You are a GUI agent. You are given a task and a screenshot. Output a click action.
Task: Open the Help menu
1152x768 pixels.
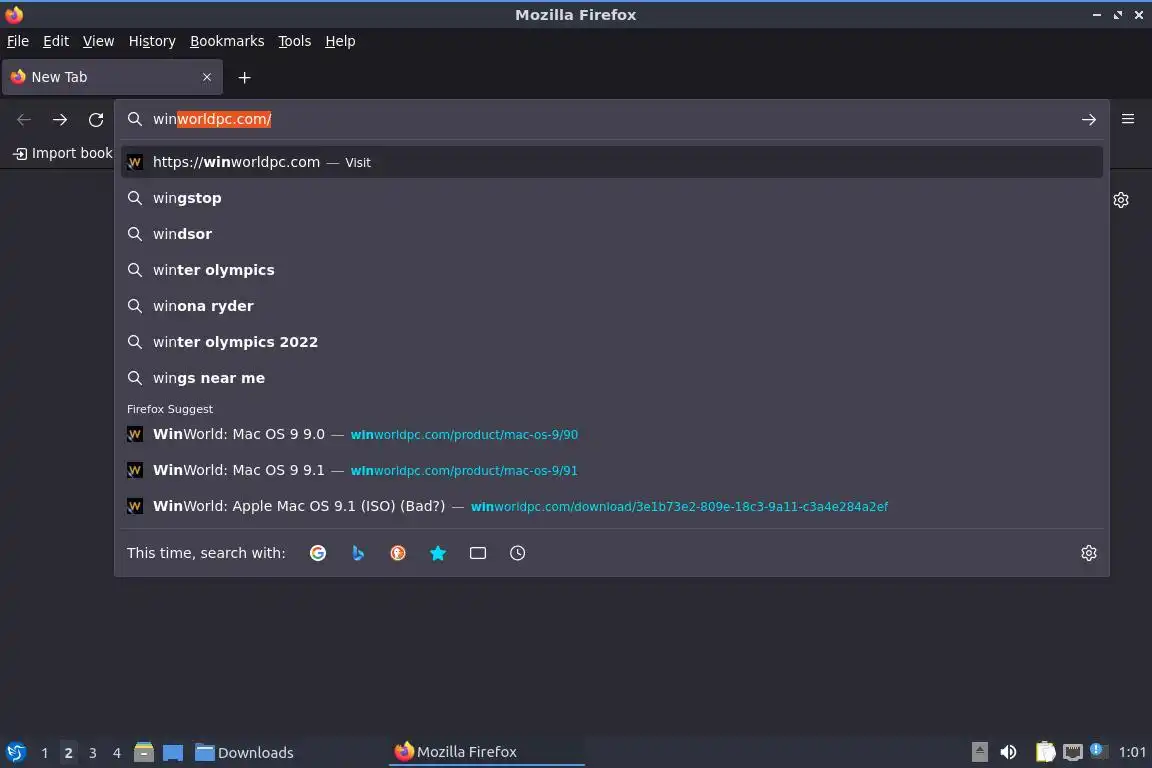(340, 41)
